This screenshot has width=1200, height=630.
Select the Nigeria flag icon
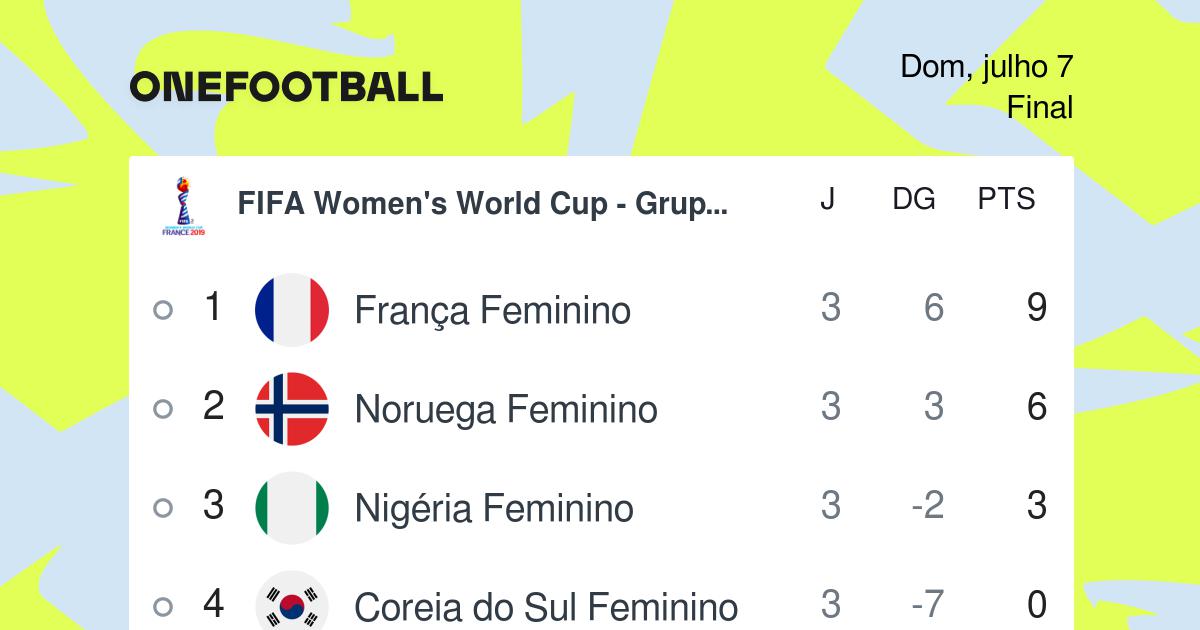tap(292, 508)
